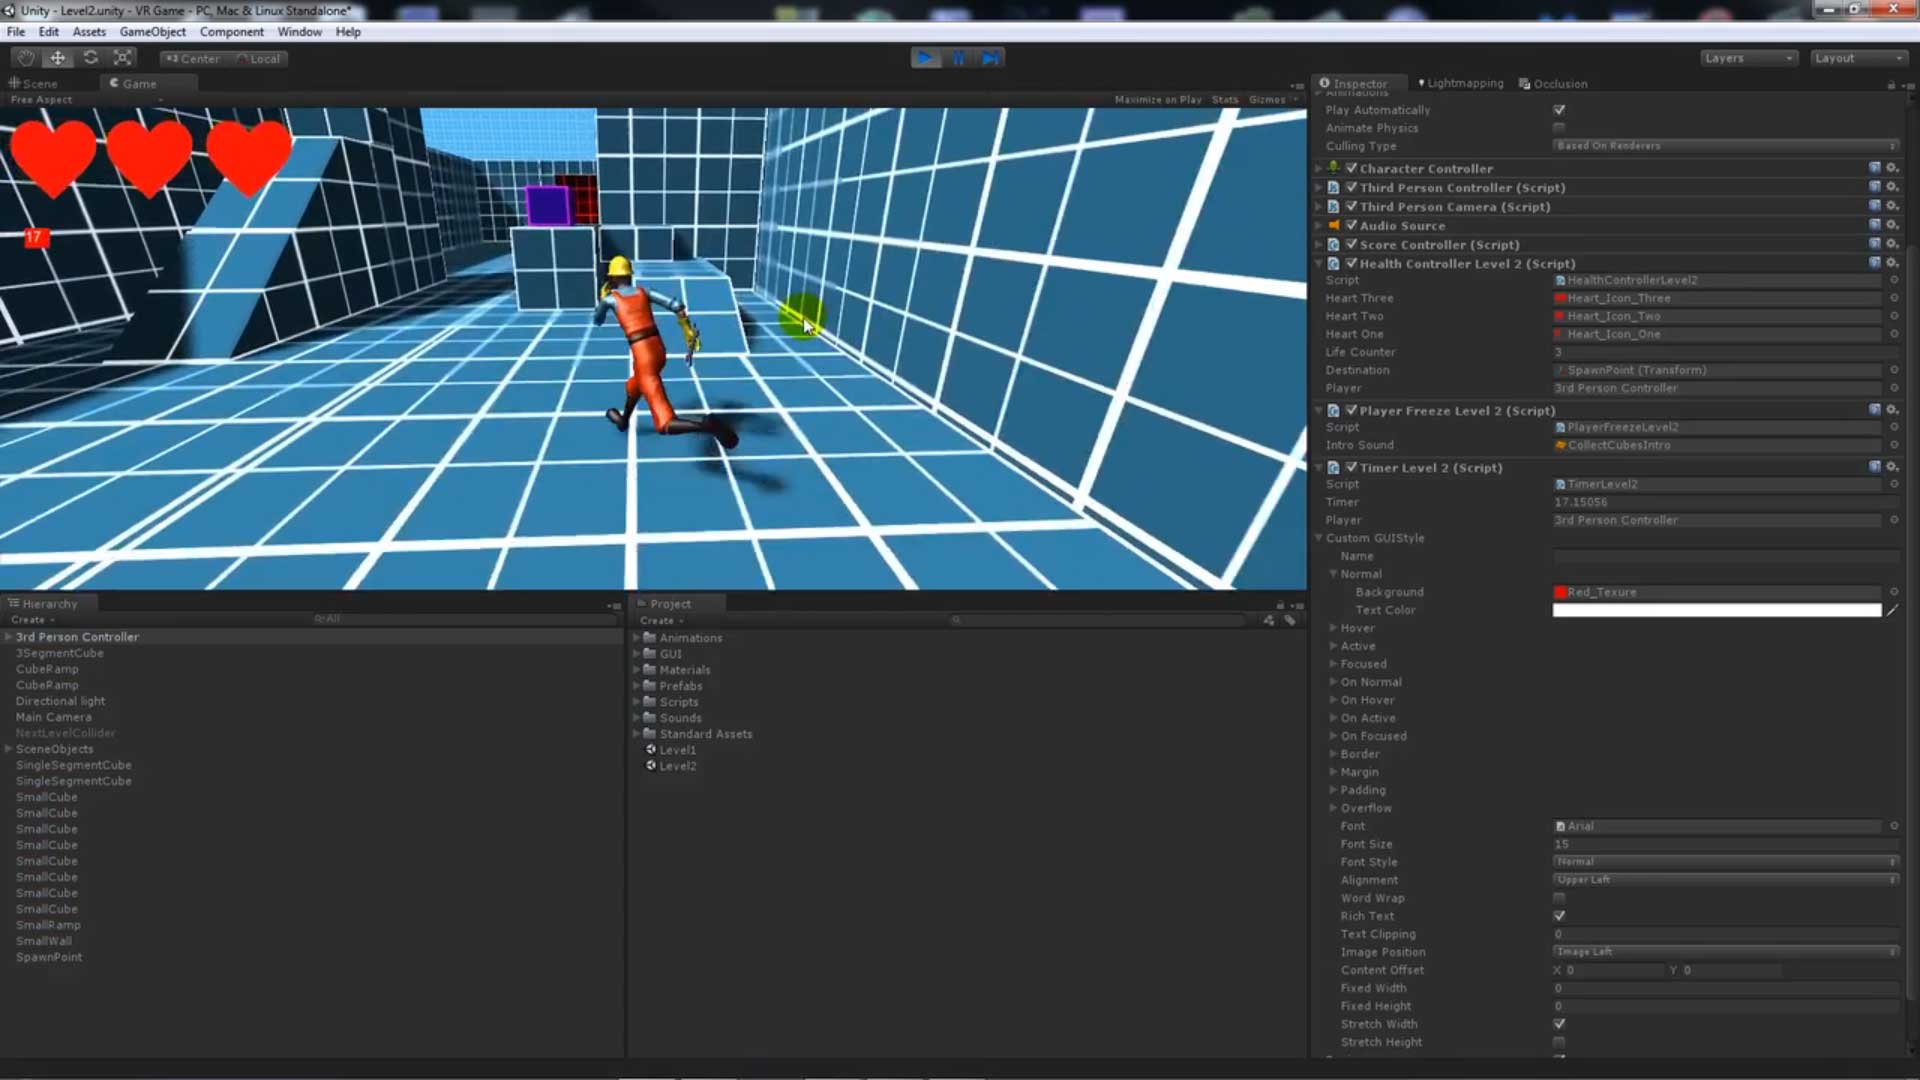Click the Inspector lock icon
This screenshot has height=1080, width=1920.
coord(1891,85)
